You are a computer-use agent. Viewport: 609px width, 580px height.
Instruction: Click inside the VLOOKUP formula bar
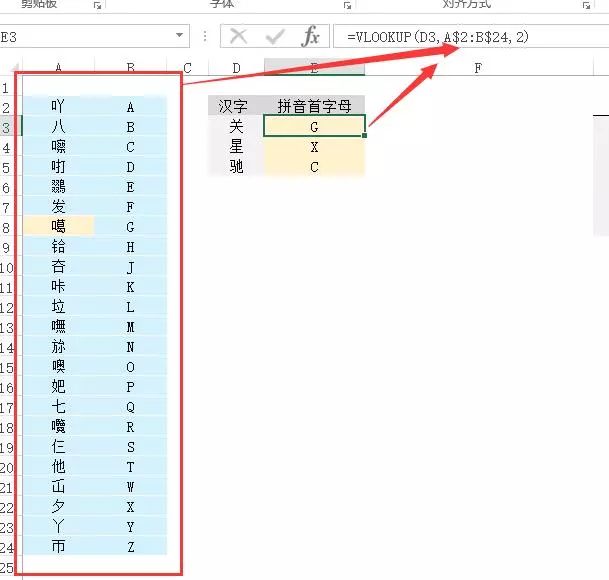coord(471,37)
